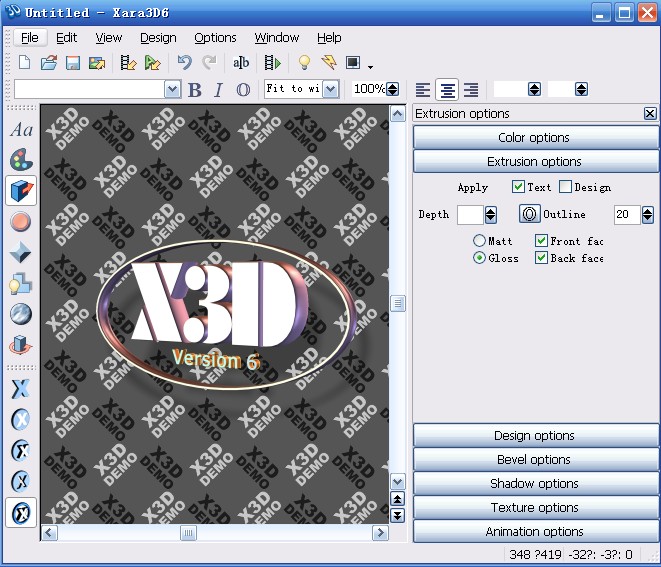The width and height of the screenshot is (661, 567).
Task: Click the second spacing stepper in toolbar
Action: pos(581,89)
